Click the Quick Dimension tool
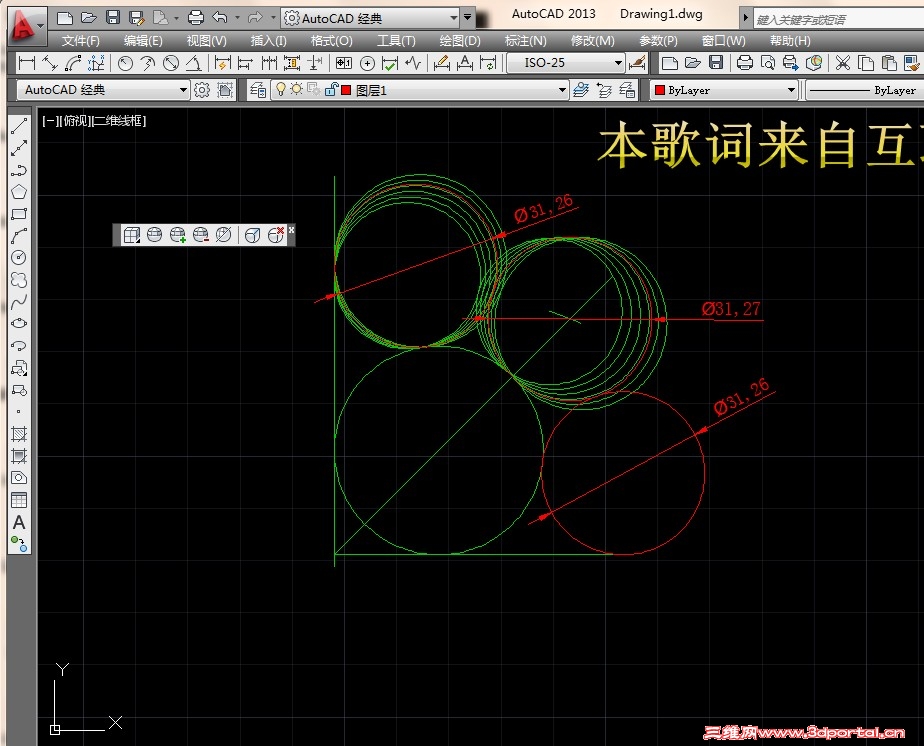924x746 pixels. point(222,62)
